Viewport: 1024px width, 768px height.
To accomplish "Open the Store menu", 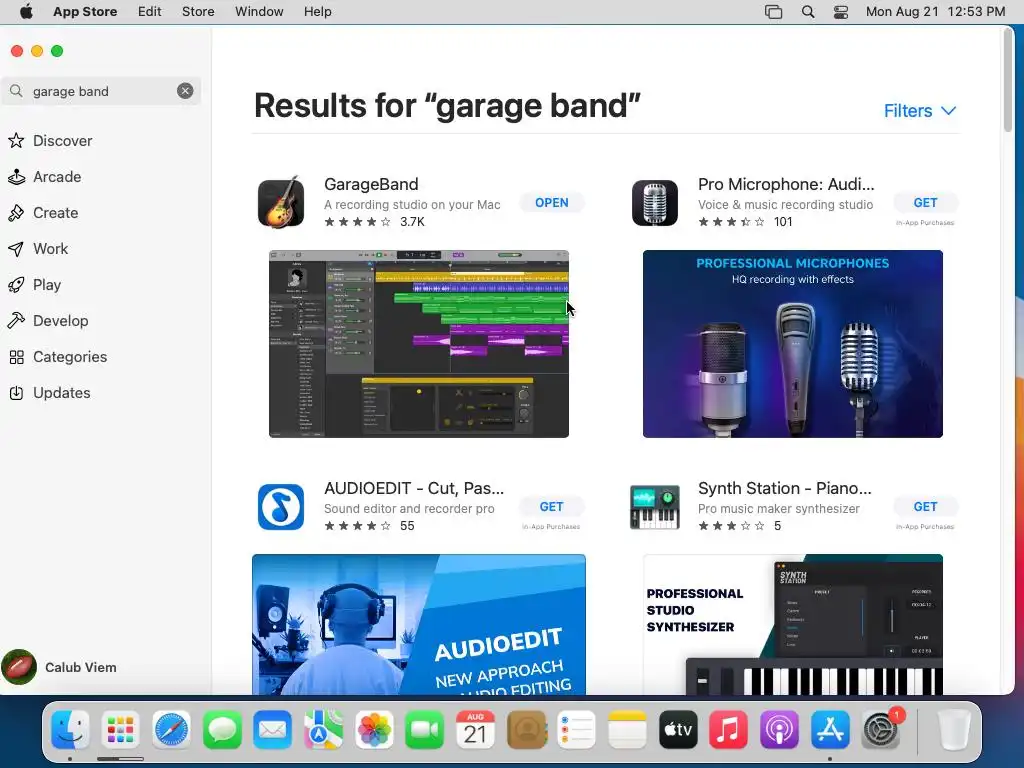I will click(x=198, y=12).
